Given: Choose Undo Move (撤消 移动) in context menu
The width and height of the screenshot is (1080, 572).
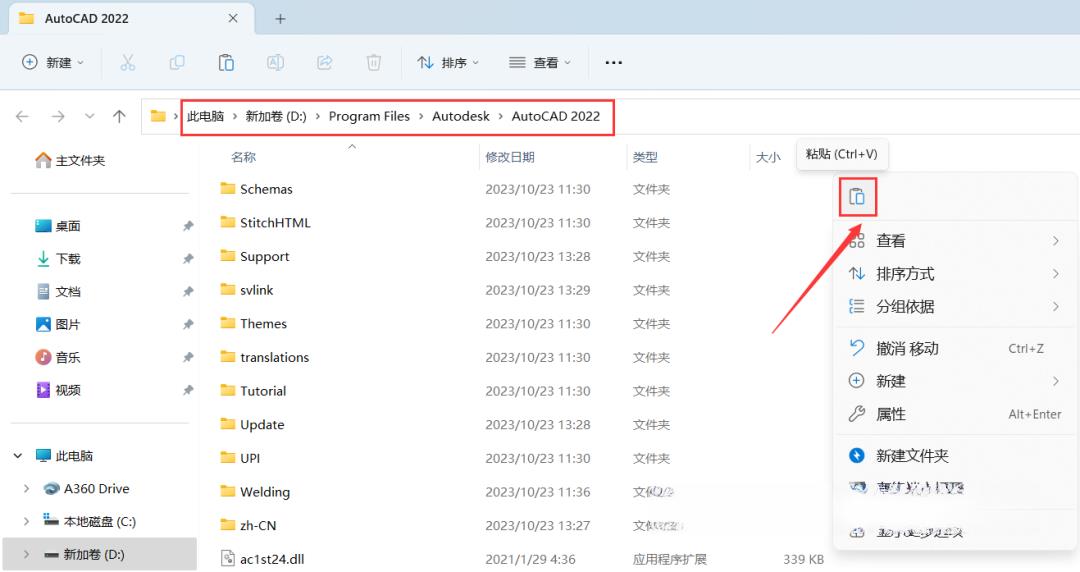Looking at the screenshot, I should [x=955, y=348].
